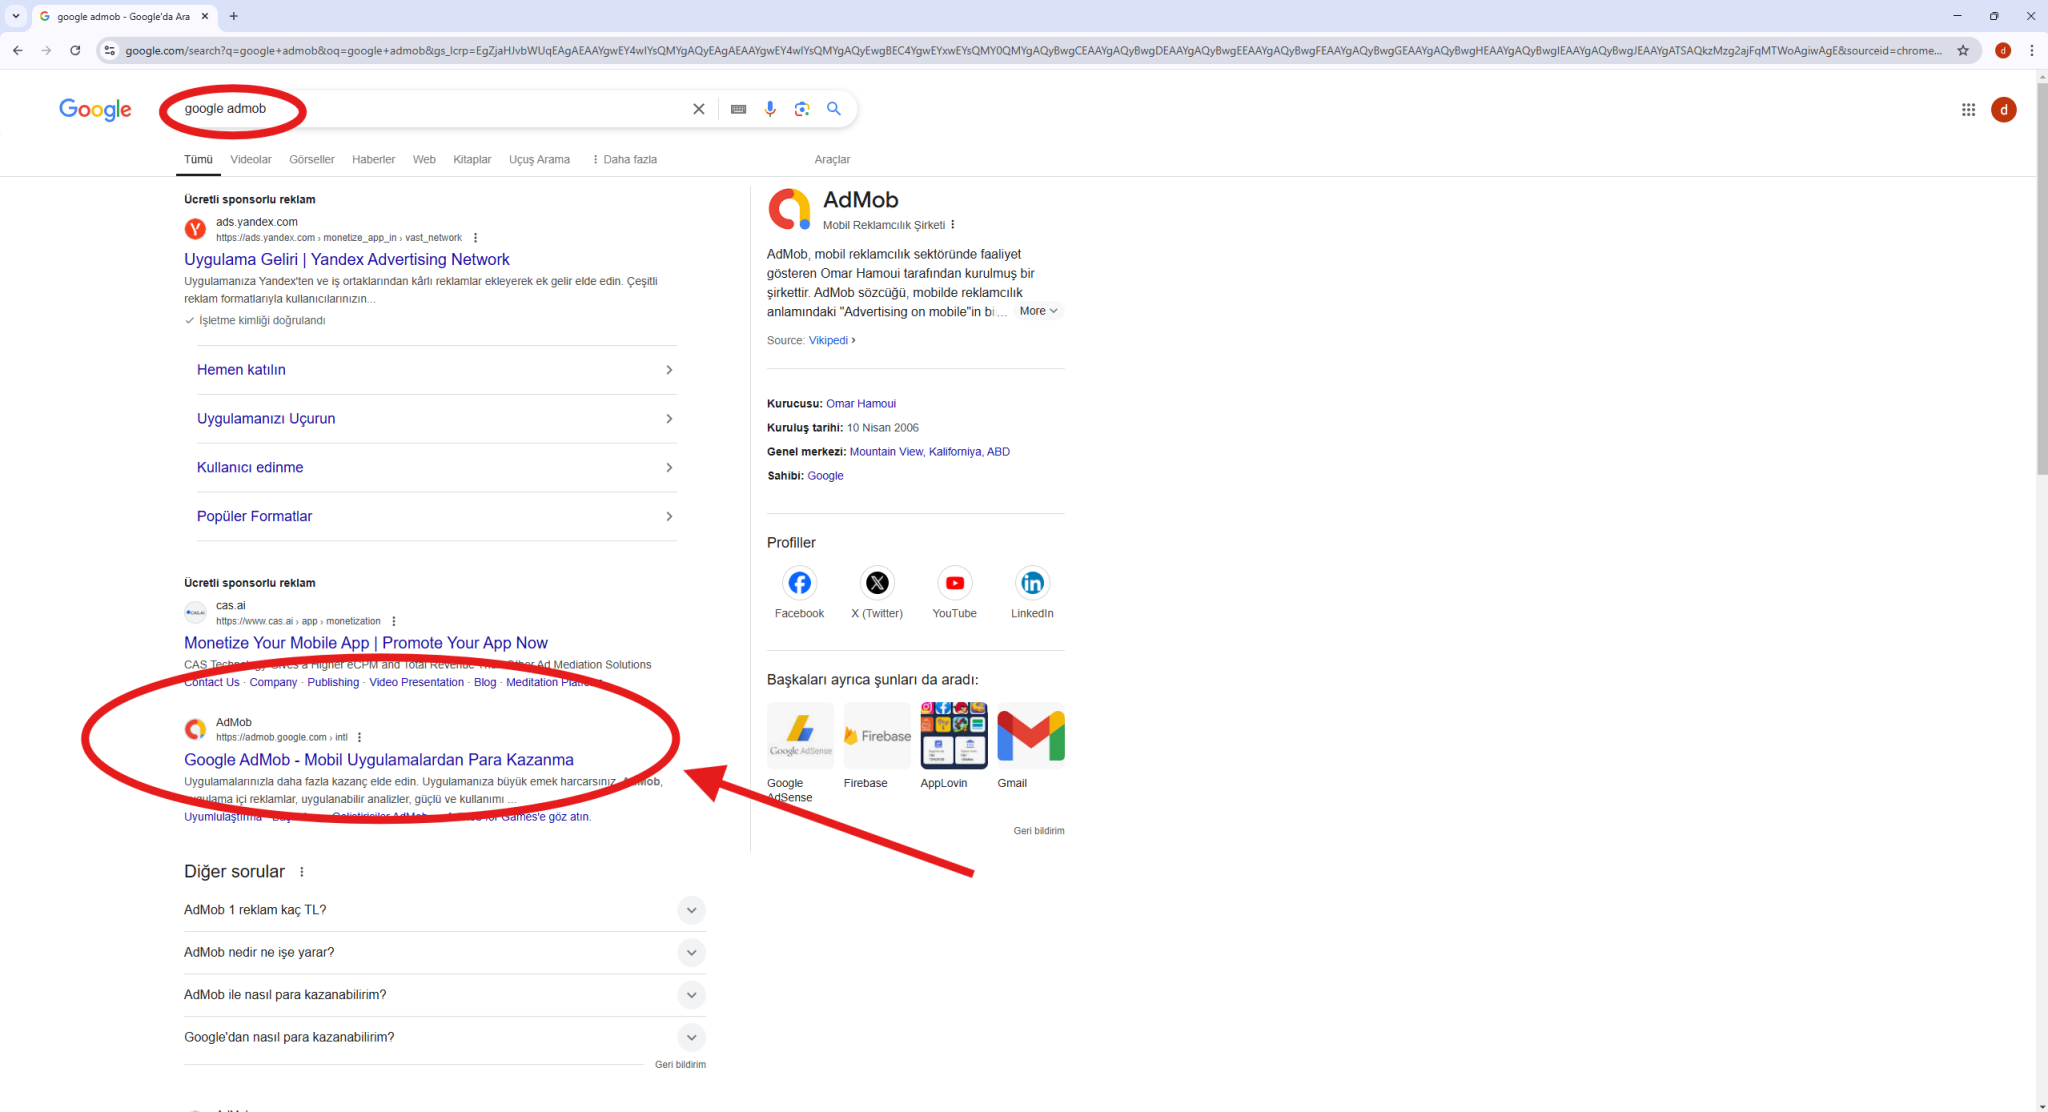Image resolution: width=2048 pixels, height=1112 pixels.
Task: Clear the search box with X icon
Action: (x=699, y=109)
